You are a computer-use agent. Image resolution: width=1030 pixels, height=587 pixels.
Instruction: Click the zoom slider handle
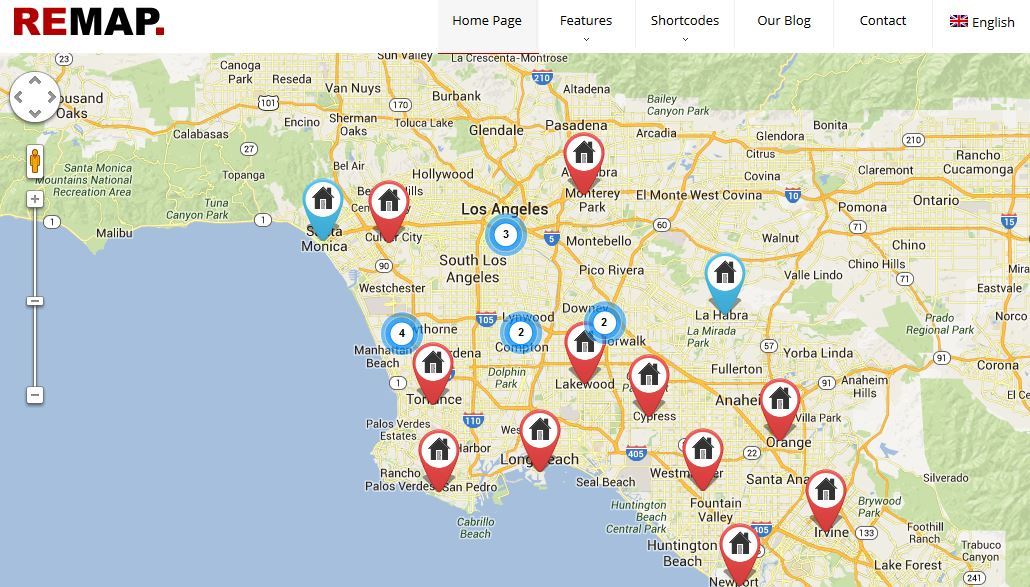tap(35, 301)
